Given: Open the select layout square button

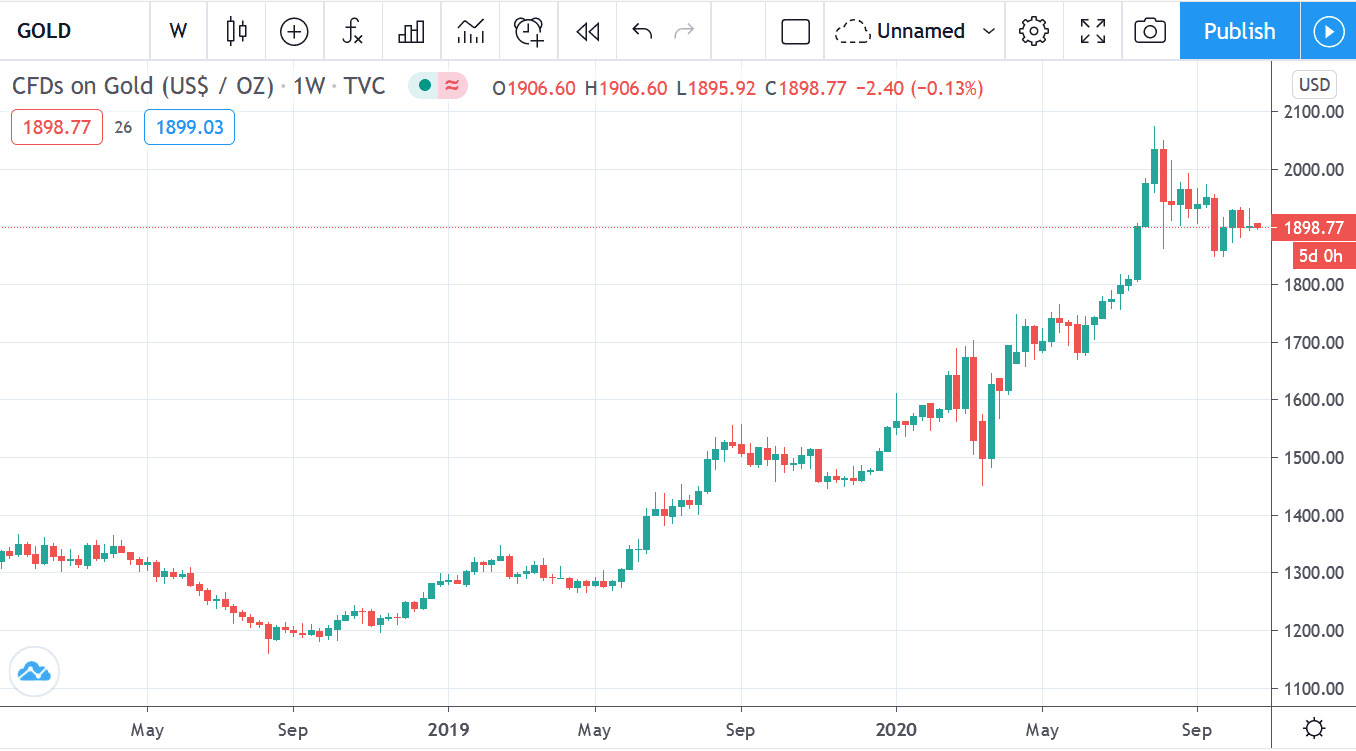Looking at the screenshot, I should pos(795,31).
